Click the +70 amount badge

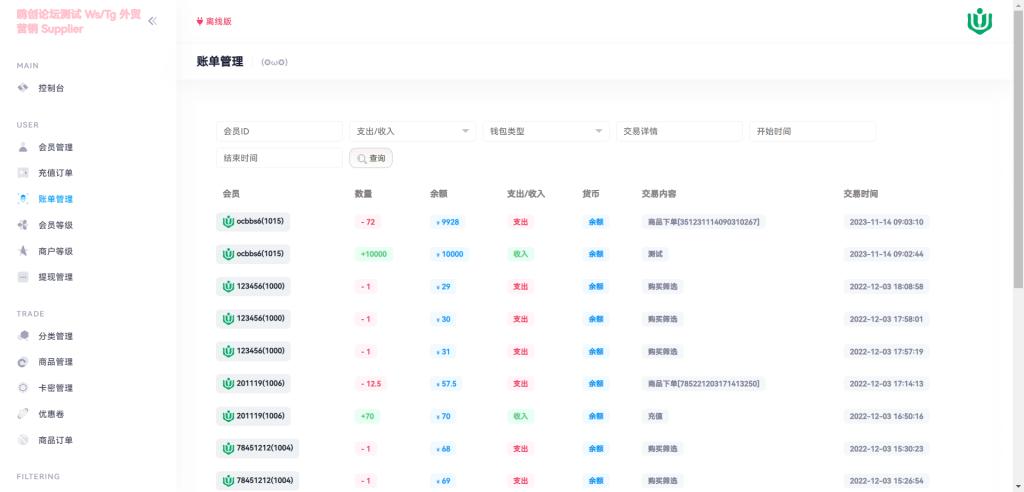coord(367,416)
